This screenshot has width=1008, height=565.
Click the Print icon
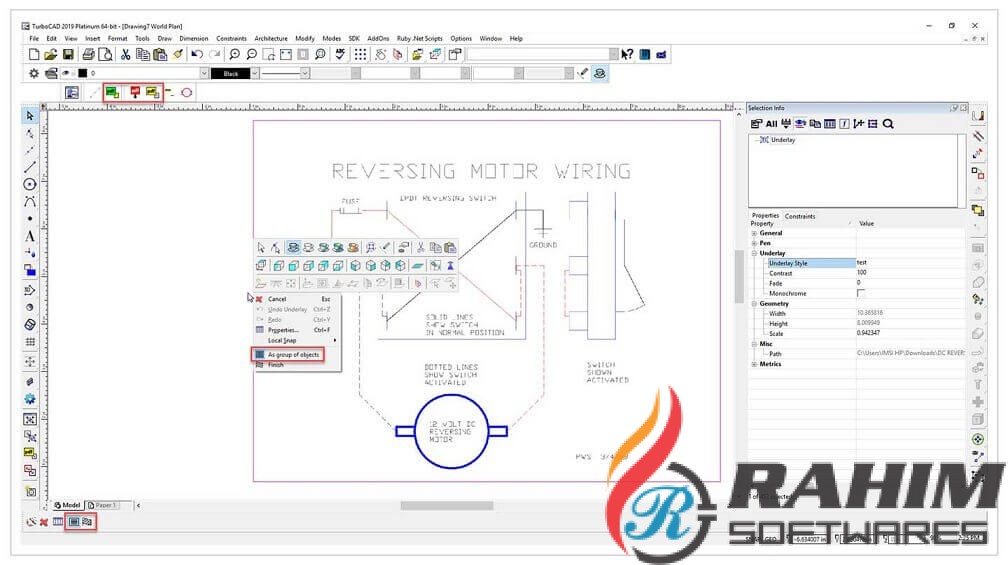point(89,55)
